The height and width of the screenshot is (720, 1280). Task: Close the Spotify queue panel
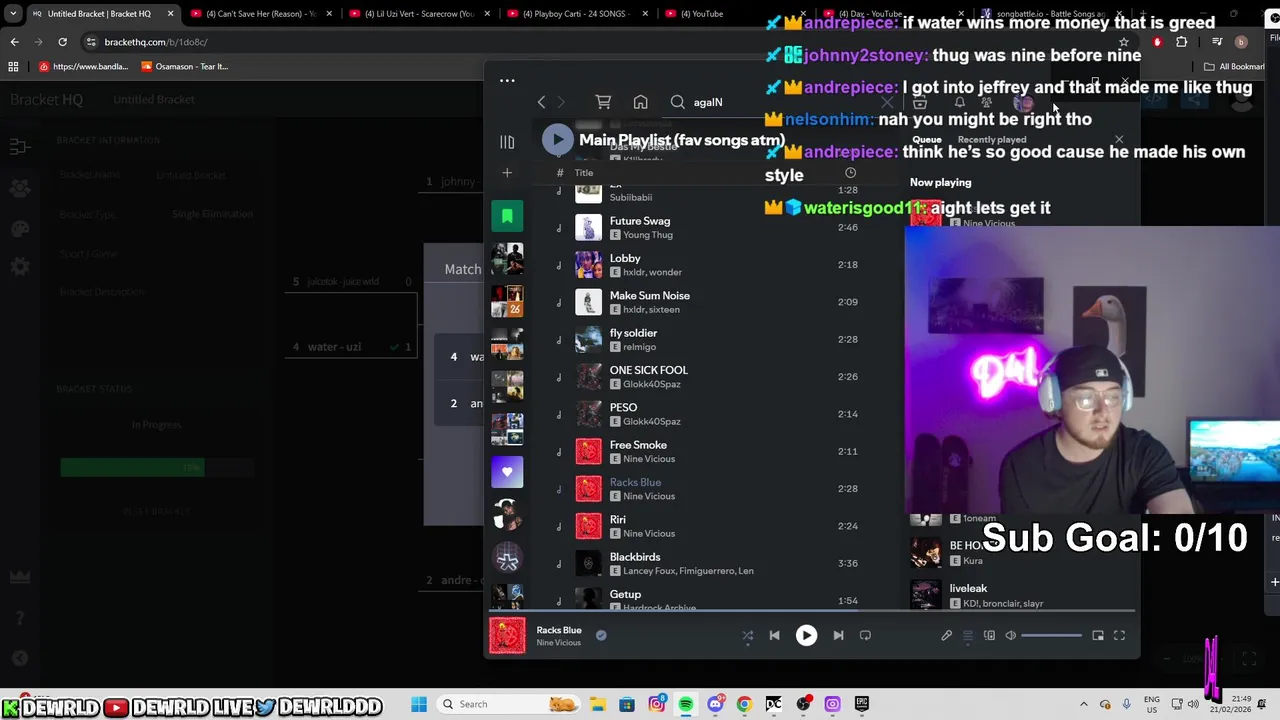pos(1119,140)
